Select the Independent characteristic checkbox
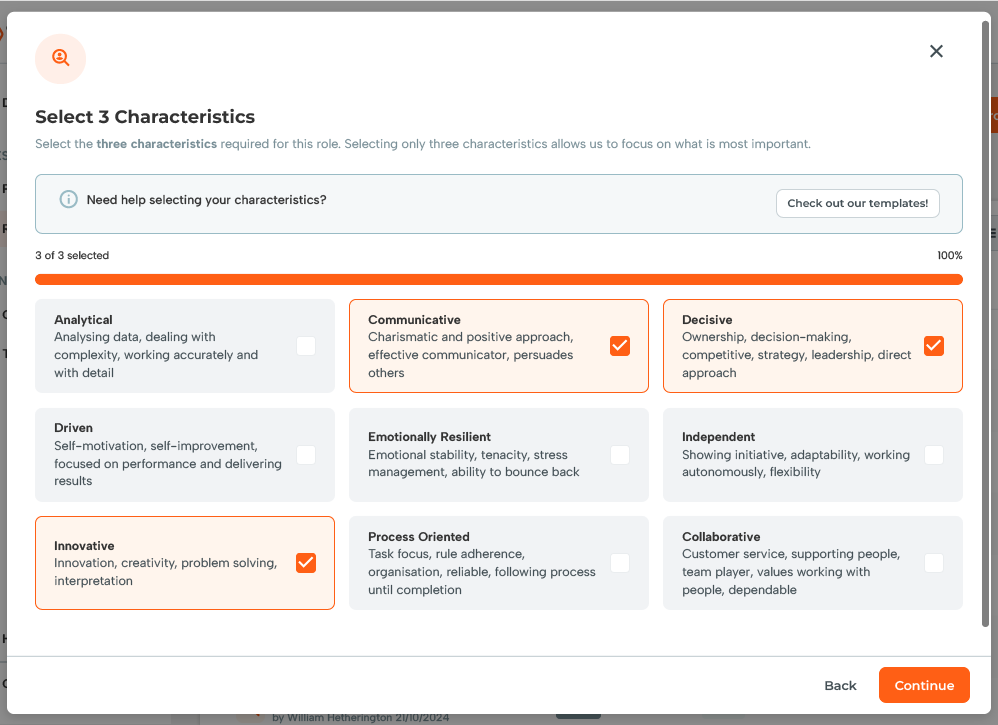998x725 pixels. click(x=934, y=454)
